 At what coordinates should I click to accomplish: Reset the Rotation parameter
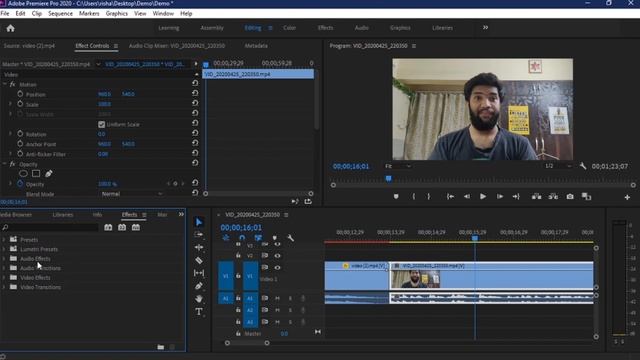(195, 133)
